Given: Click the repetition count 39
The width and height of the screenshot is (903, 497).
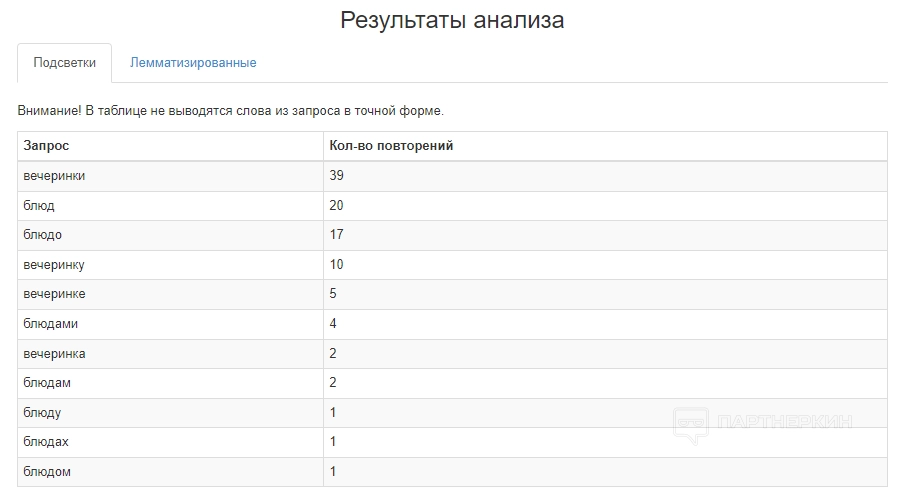Looking at the screenshot, I should point(337,176).
